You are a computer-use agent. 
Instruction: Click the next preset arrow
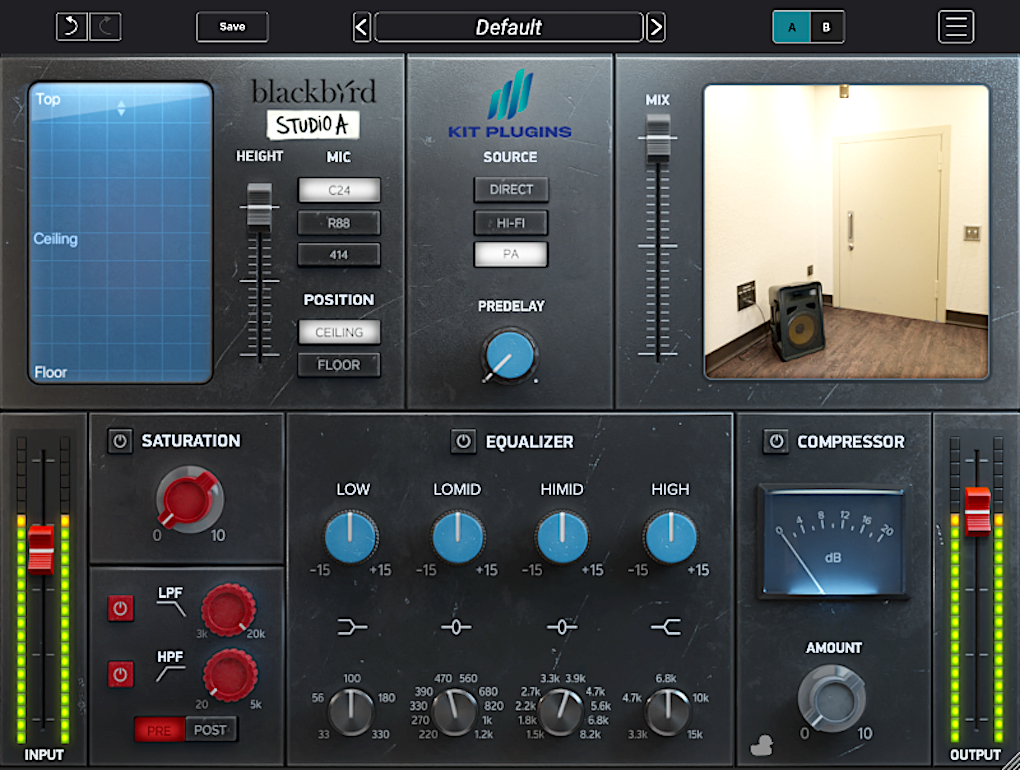[x=656, y=27]
